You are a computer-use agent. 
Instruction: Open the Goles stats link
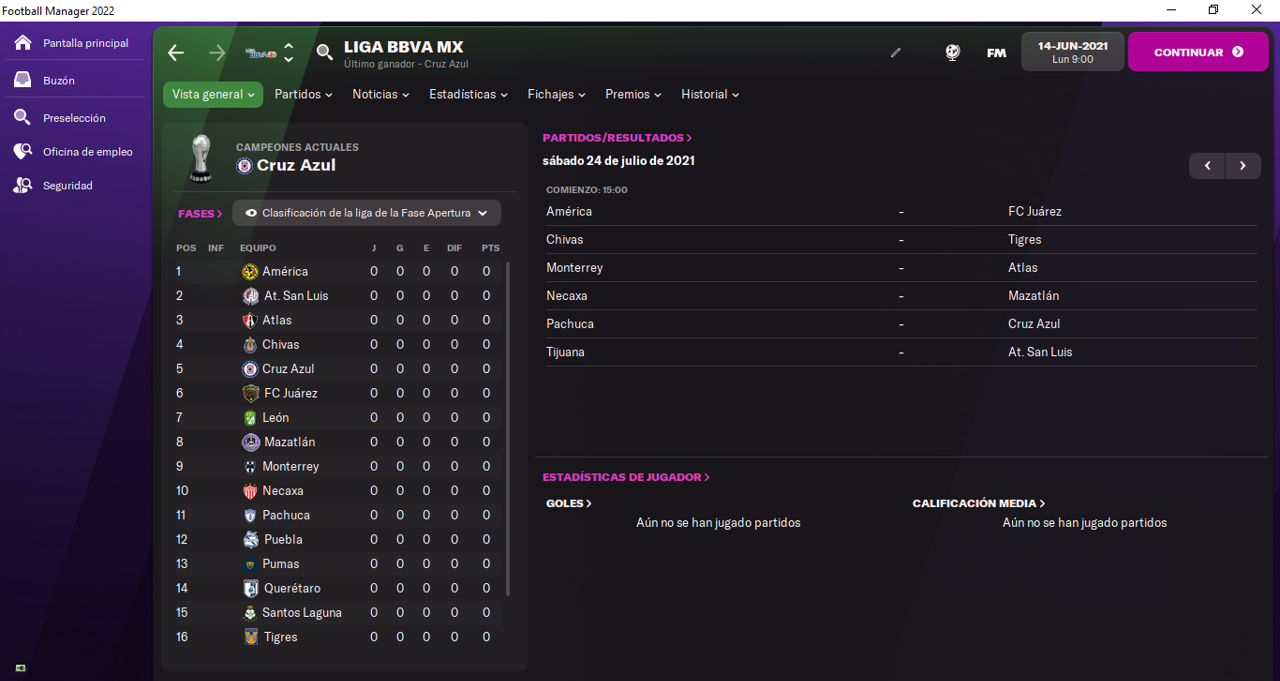(x=569, y=504)
